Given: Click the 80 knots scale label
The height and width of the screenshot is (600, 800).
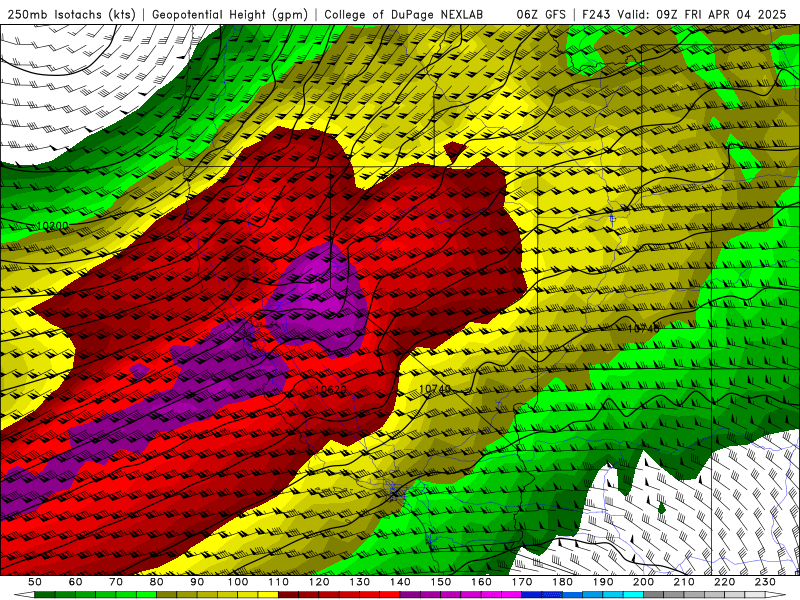Looking at the screenshot, I should point(157,582).
